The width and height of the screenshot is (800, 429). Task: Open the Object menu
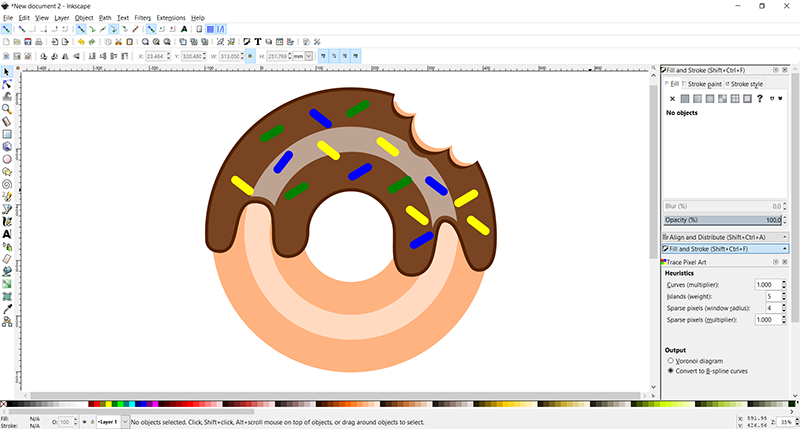pos(84,18)
